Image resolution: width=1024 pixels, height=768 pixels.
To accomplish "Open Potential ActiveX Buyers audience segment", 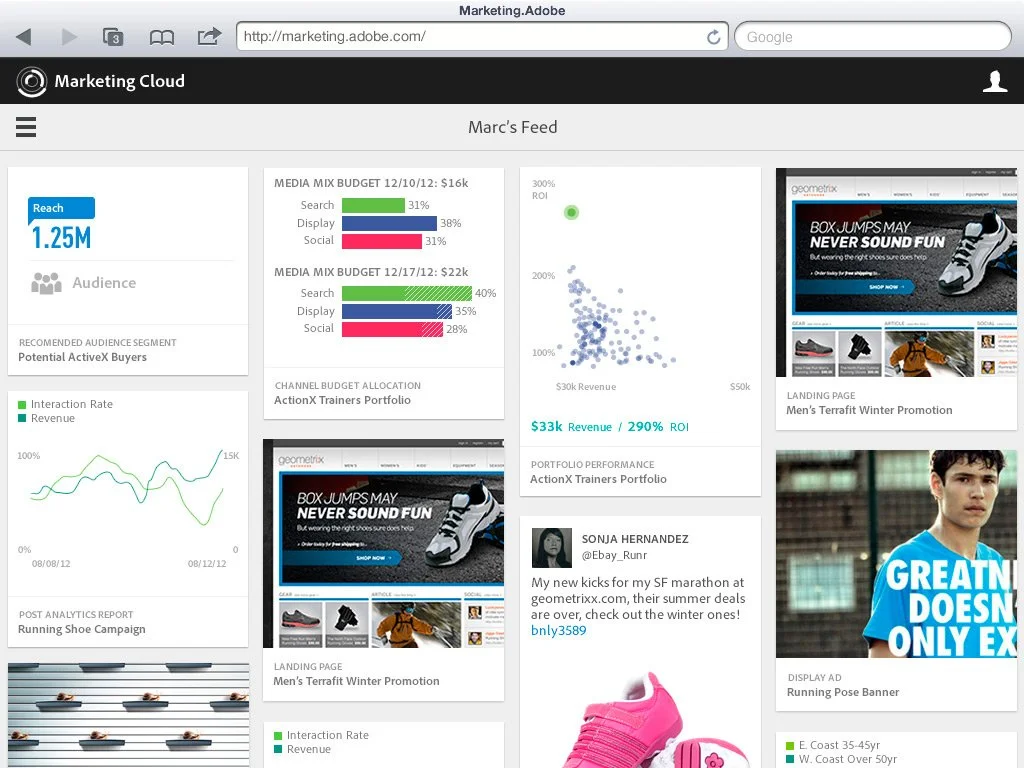I will (82, 357).
